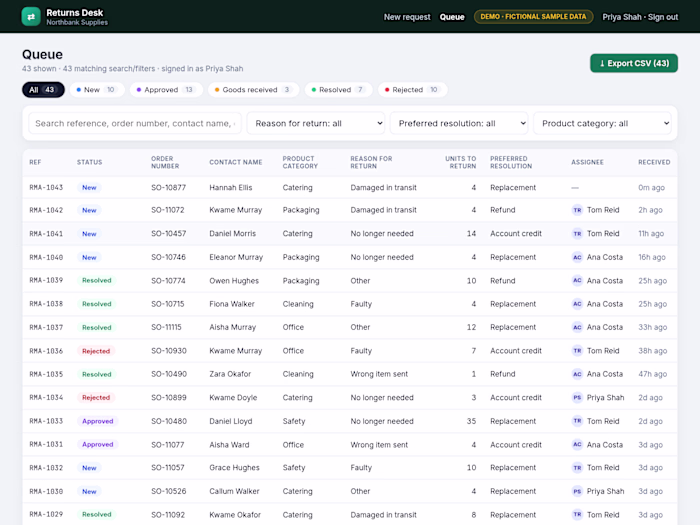The width and height of the screenshot is (700, 525).
Task: Click the UNITS TO RETURN column header
Action: point(460,162)
